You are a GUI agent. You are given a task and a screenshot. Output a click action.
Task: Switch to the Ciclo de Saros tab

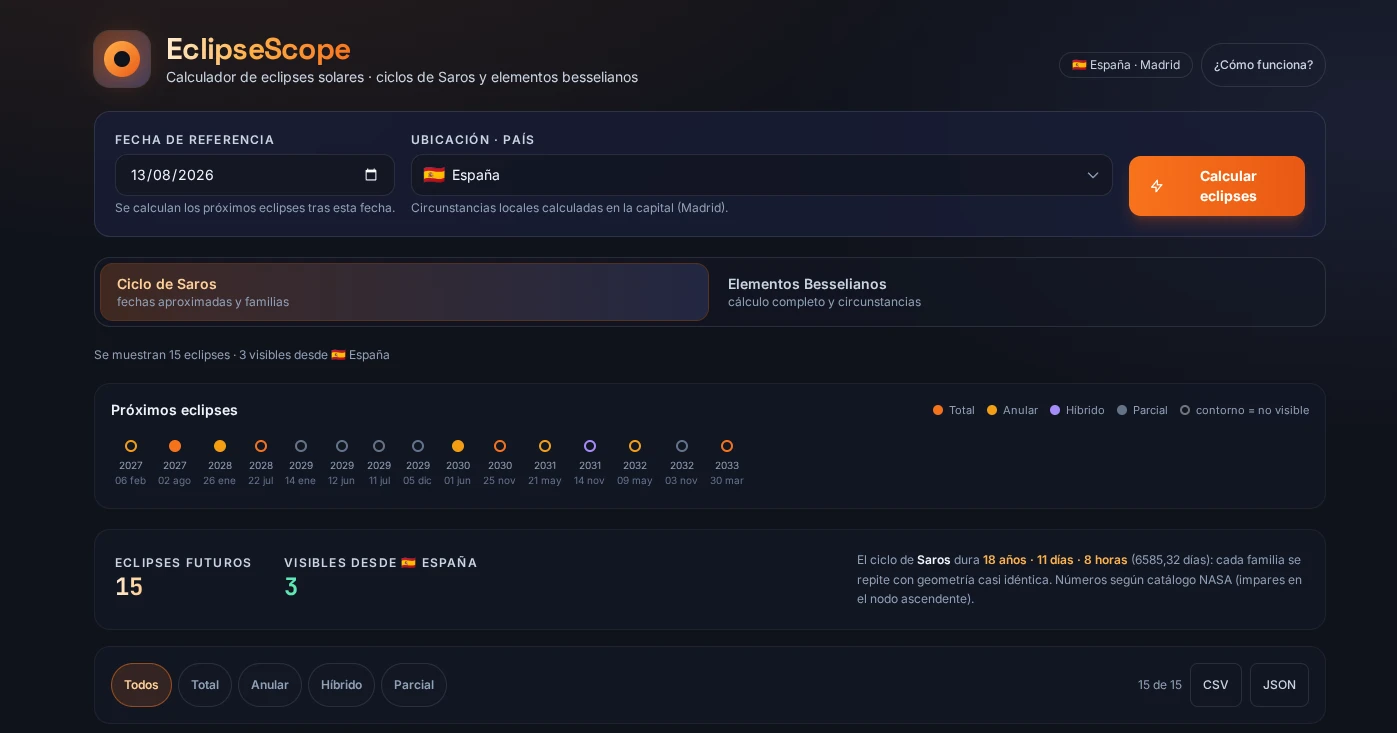[x=404, y=292]
